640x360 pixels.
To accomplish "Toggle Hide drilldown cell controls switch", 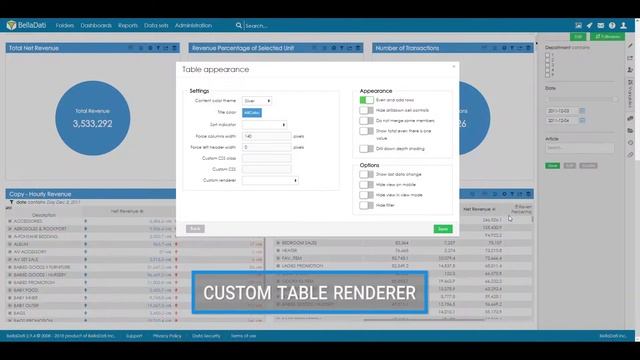I will click(367, 110).
